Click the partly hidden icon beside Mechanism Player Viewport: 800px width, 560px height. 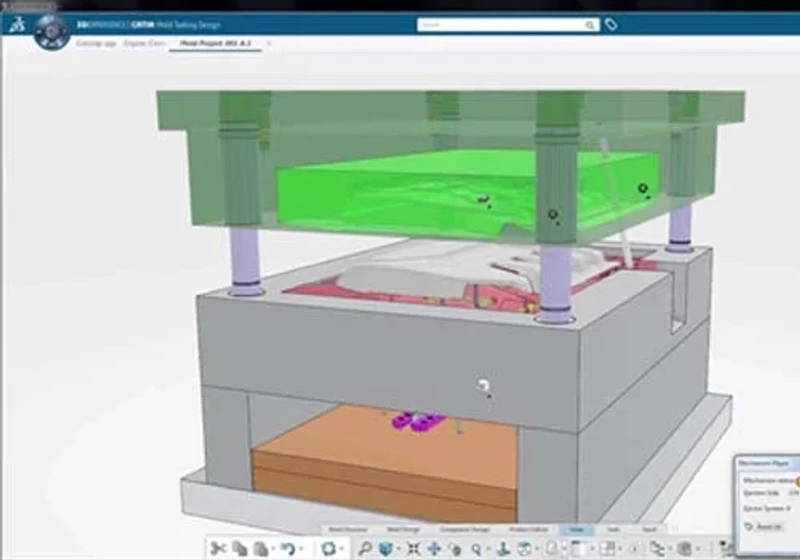click(x=726, y=549)
